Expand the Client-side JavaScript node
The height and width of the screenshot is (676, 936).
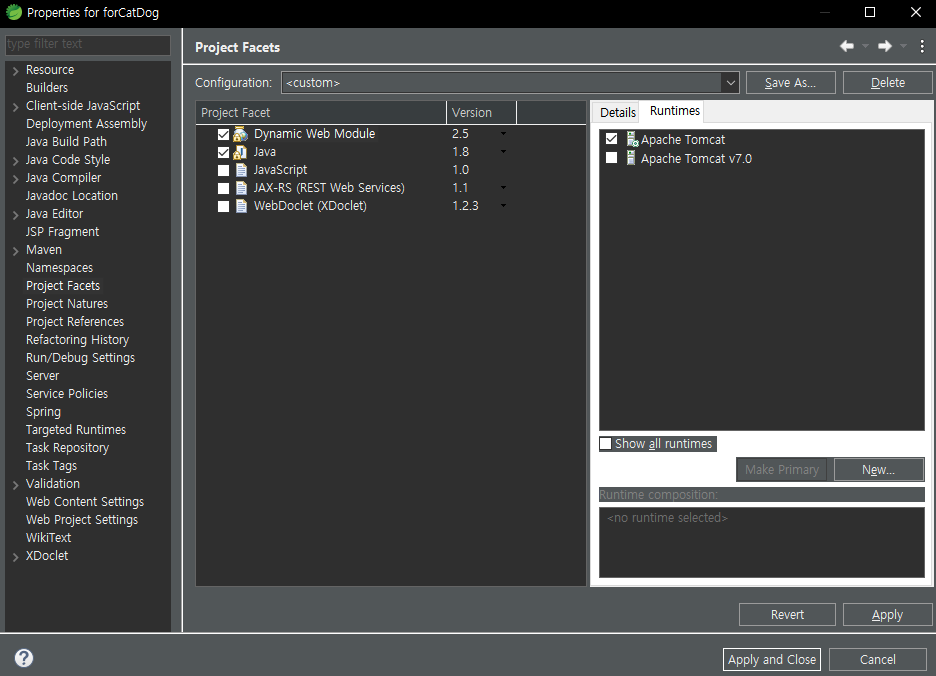(16, 107)
